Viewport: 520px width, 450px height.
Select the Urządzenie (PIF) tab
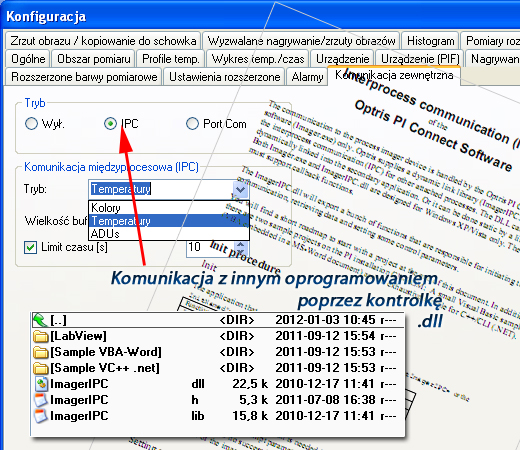tap(420, 59)
